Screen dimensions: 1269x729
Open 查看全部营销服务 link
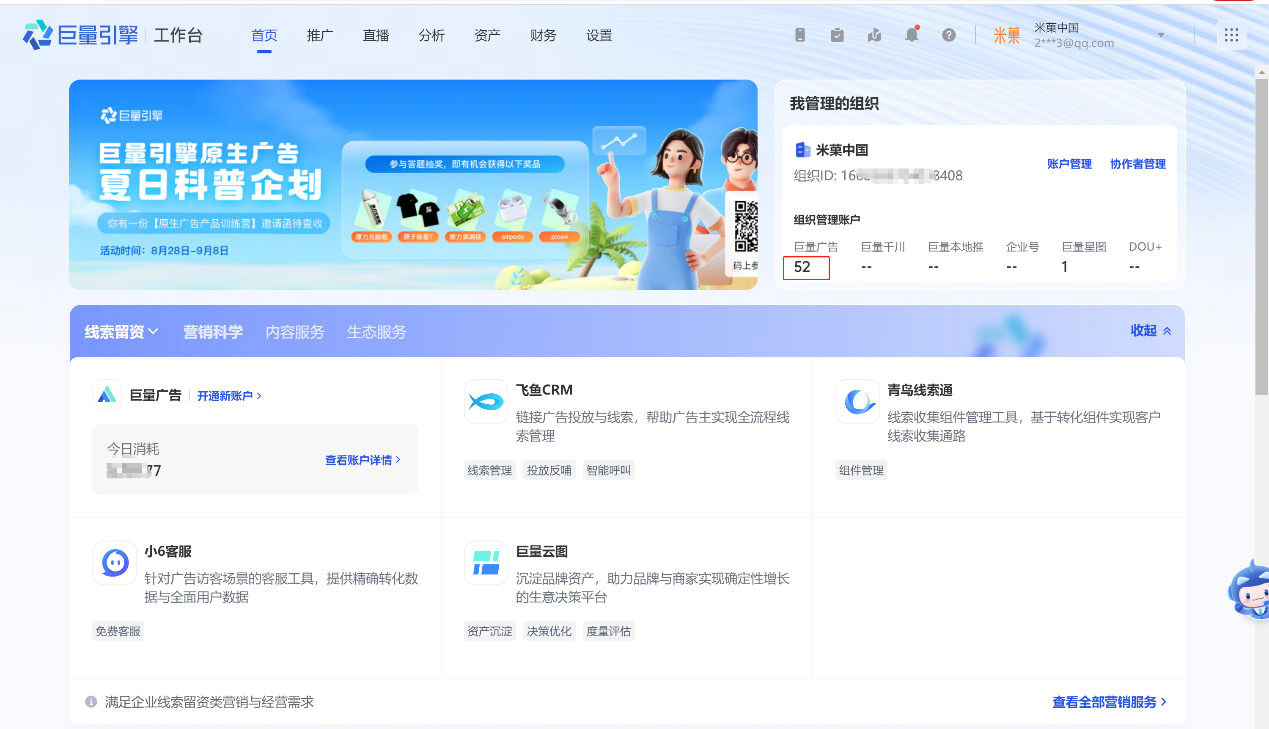click(1110, 702)
